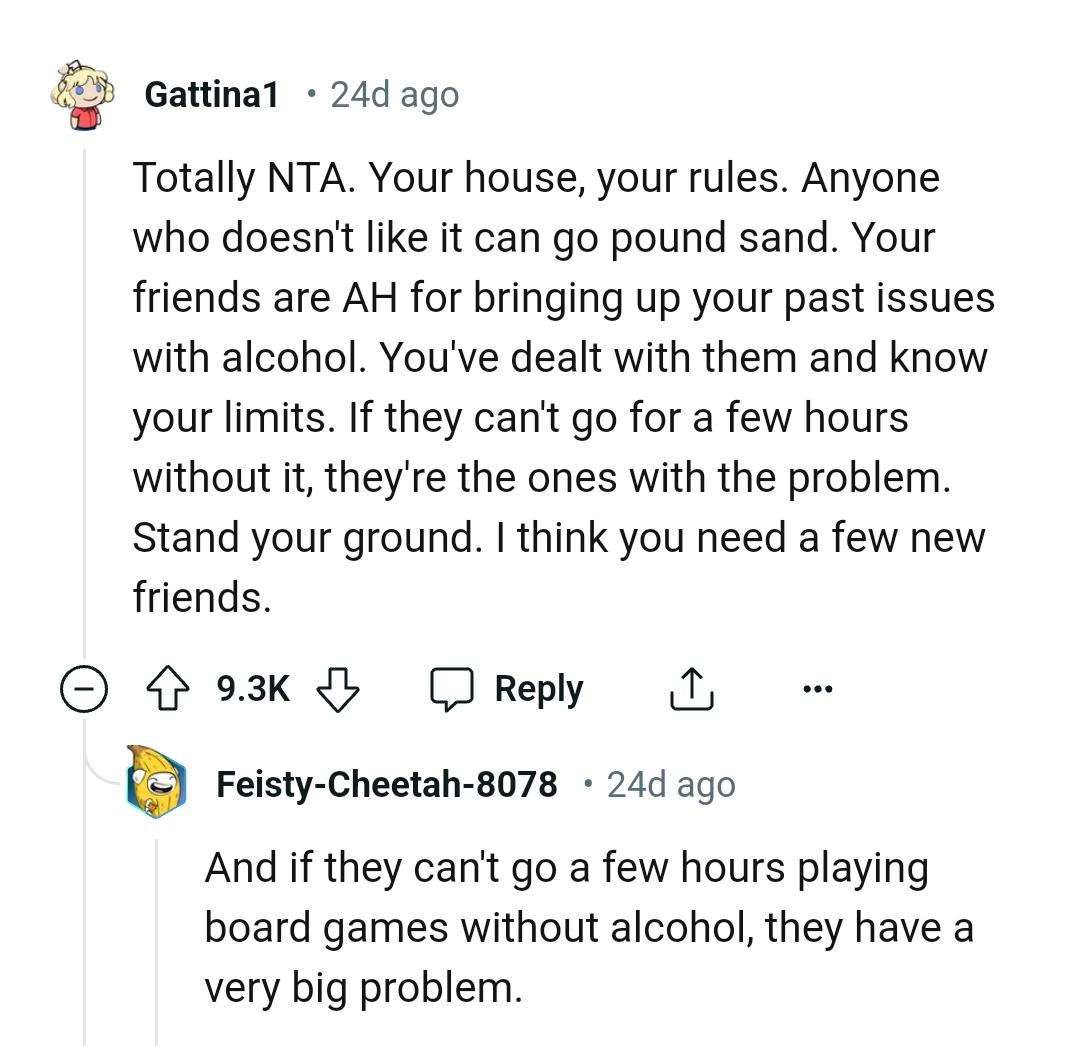Screen dimensions: 1079x1046
Task: Click Feisty-Cheetah-8078's banana avatar
Action: [157, 785]
